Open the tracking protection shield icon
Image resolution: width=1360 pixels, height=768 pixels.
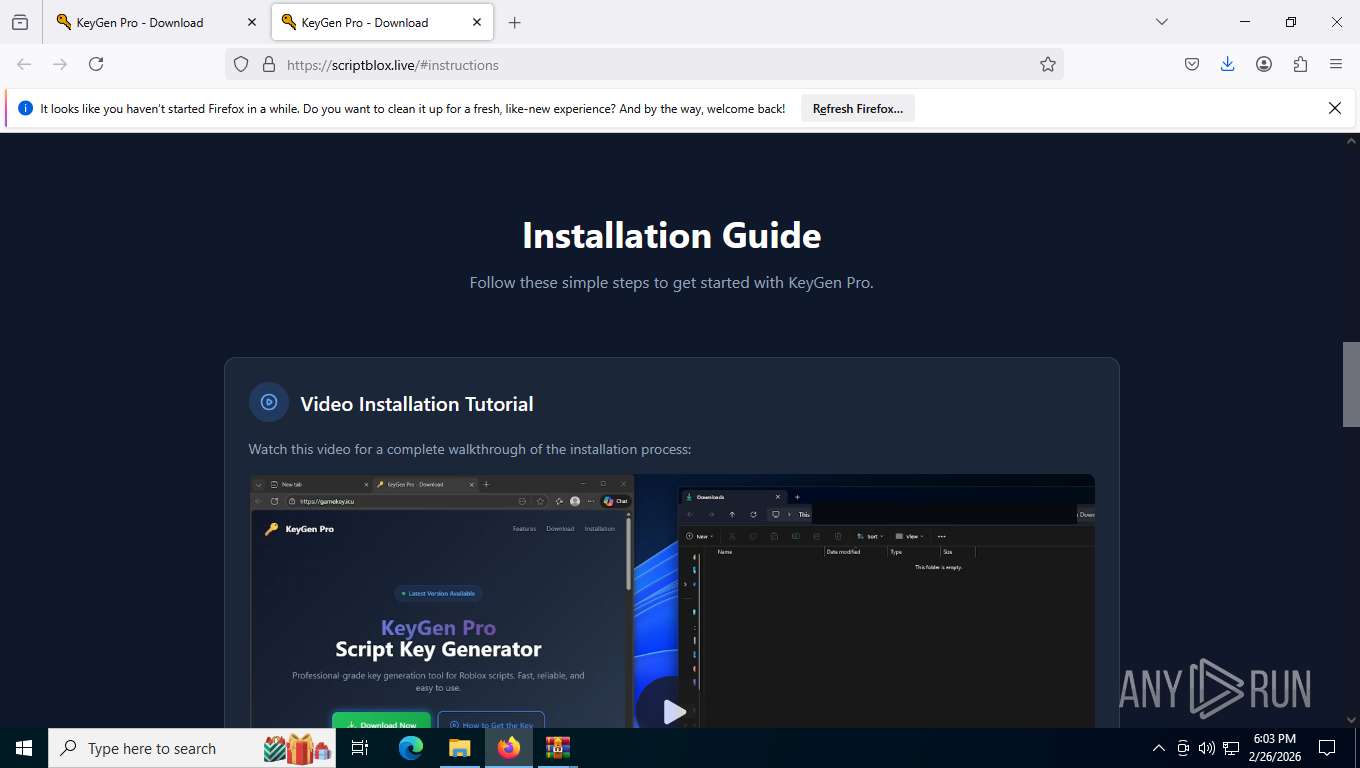coord(241,64)
